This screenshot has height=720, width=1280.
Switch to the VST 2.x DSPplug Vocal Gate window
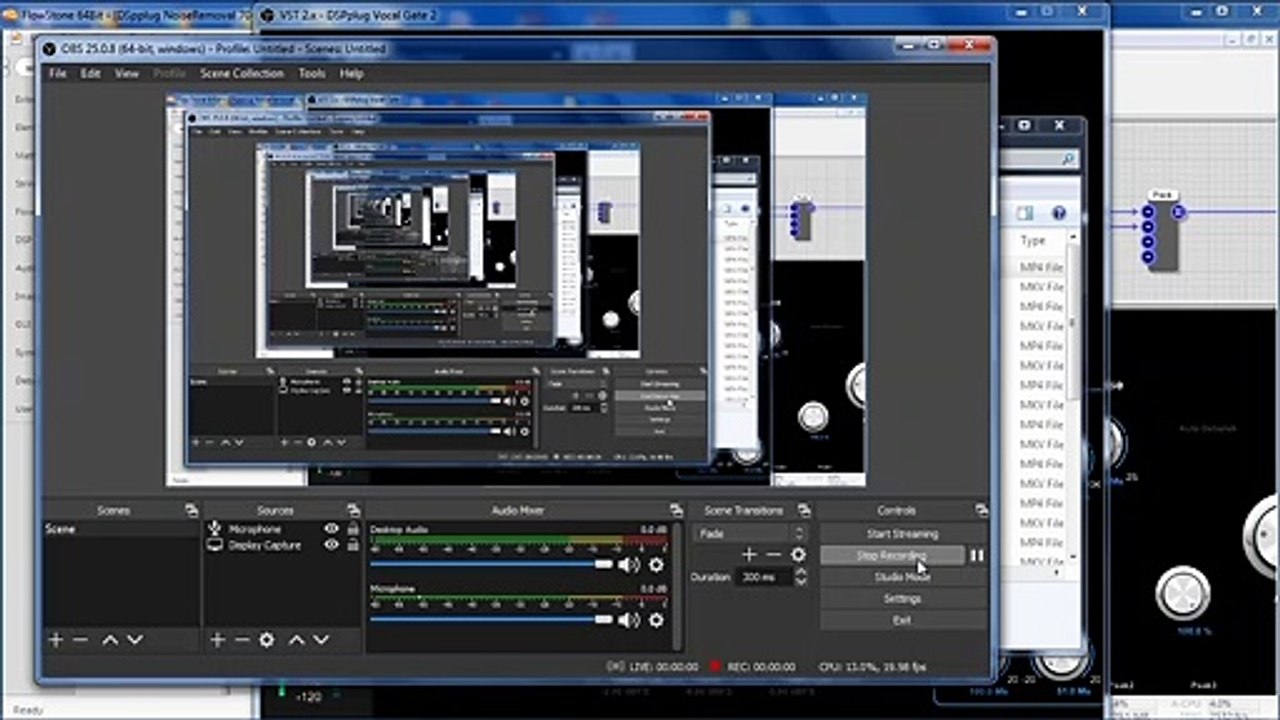350,16
